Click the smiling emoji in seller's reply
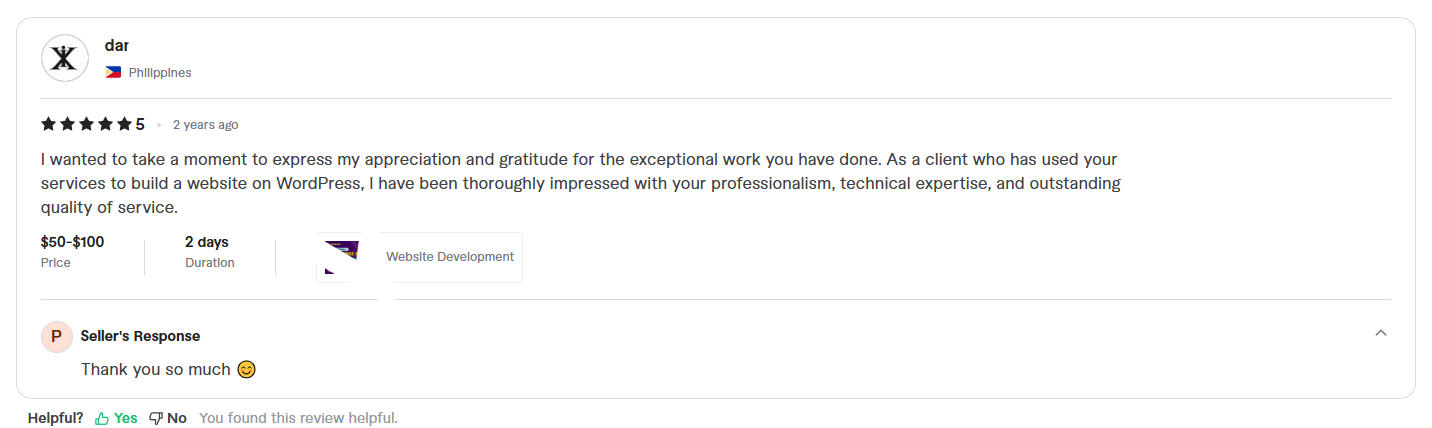The width and height of the screenshot is (1432, 428). point(246,369)
